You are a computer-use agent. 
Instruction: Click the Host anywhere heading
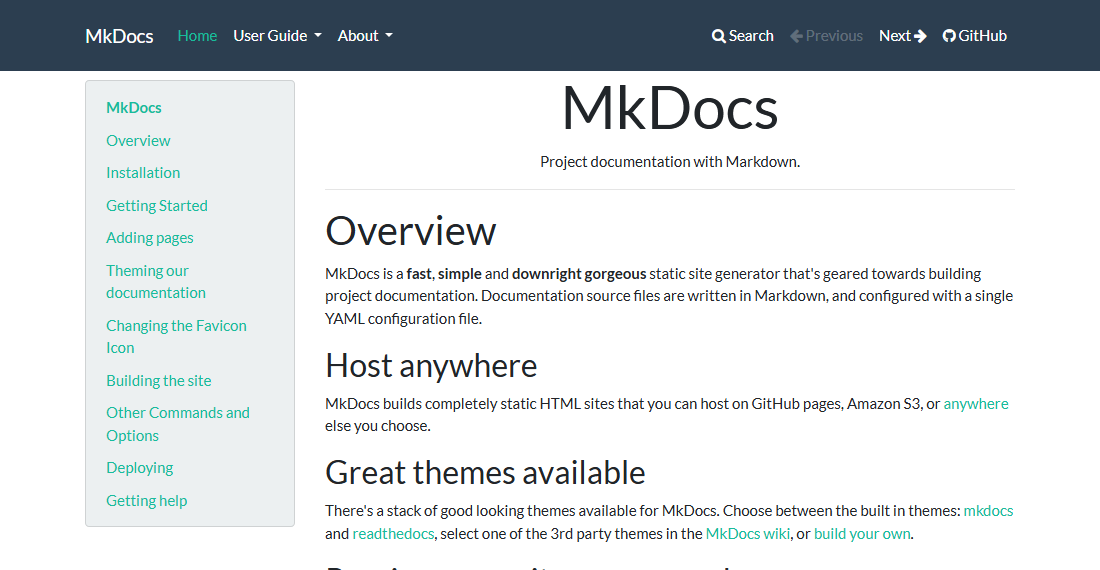pos(431,366)
